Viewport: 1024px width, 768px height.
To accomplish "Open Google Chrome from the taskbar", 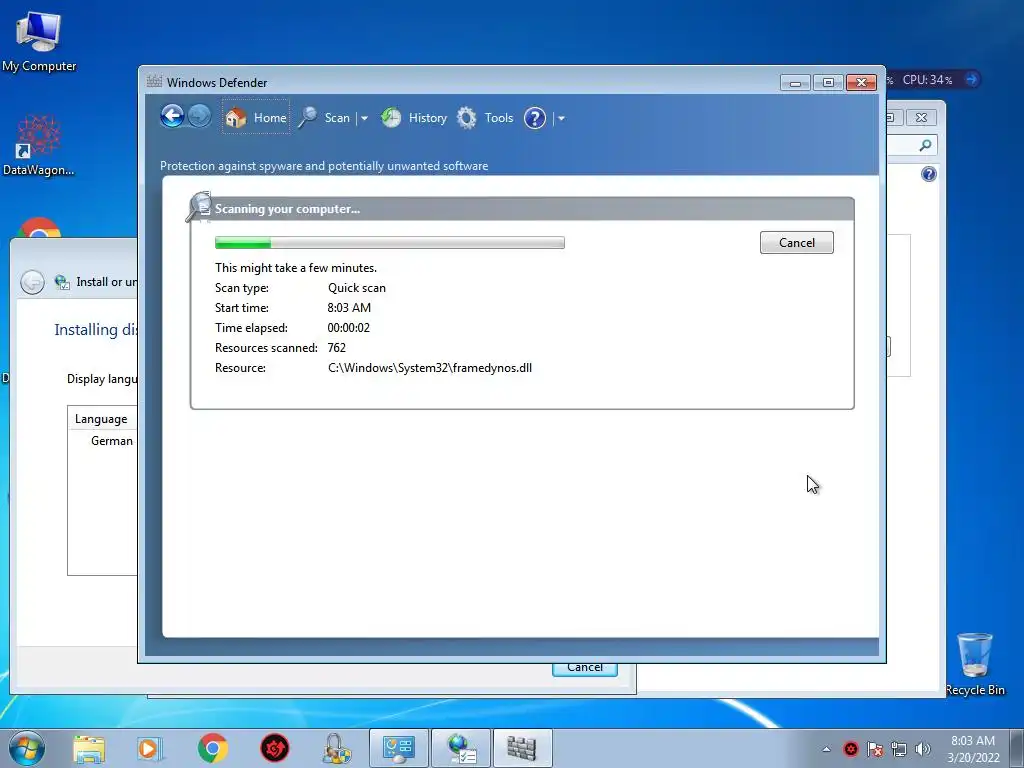I will click(212, 748).
